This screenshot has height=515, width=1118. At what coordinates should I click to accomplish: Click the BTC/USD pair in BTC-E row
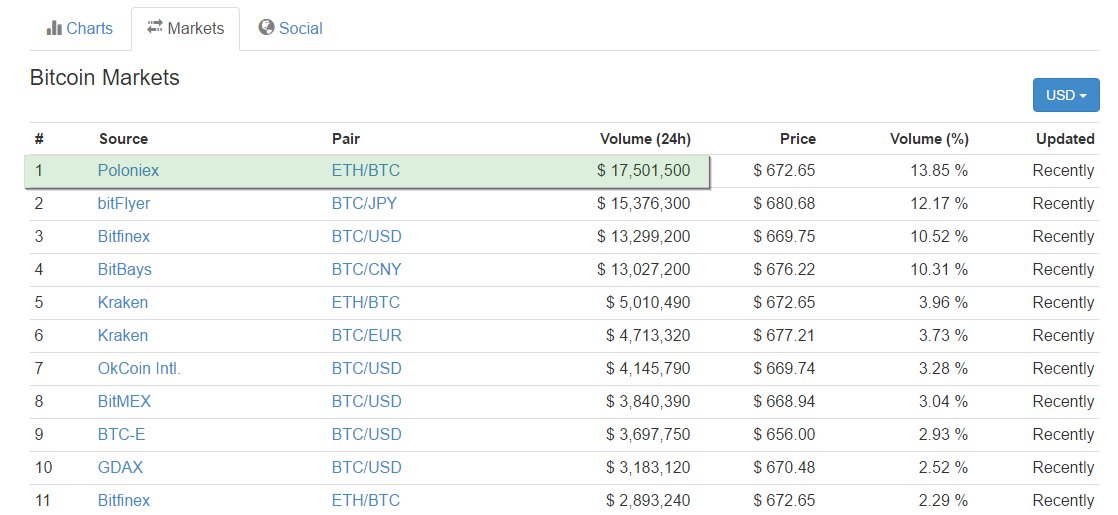click(366, 434)
